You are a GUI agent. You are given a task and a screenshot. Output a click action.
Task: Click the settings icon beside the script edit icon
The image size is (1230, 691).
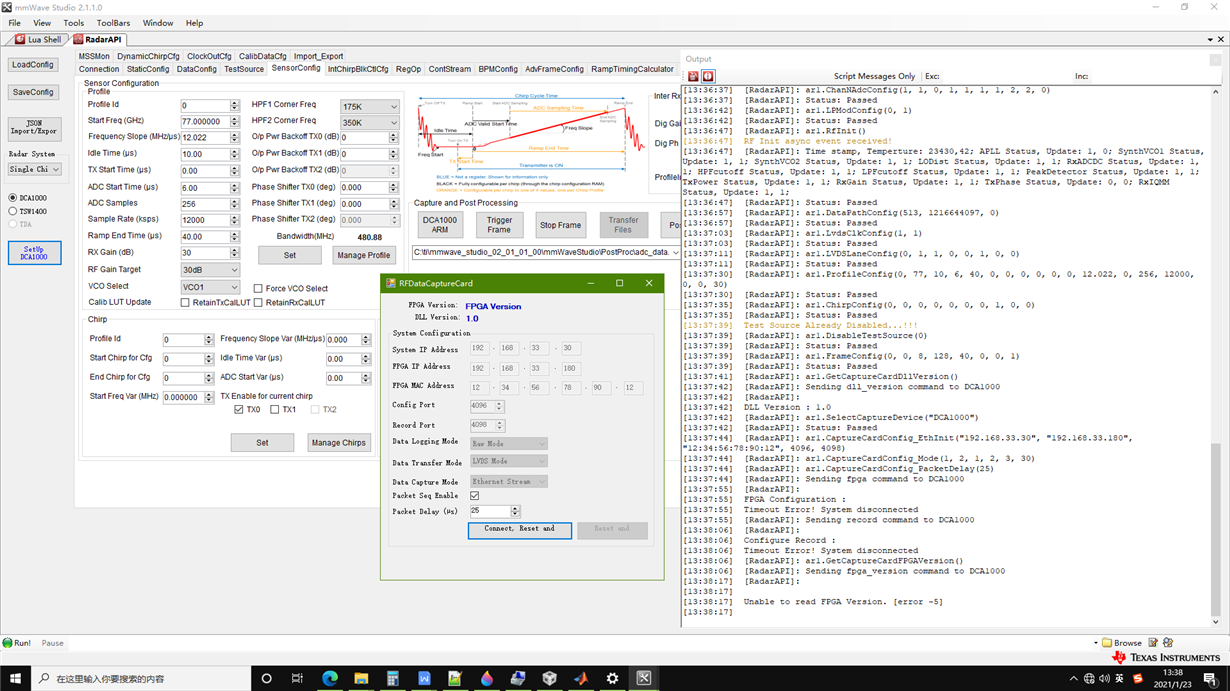click(1168, 643)
